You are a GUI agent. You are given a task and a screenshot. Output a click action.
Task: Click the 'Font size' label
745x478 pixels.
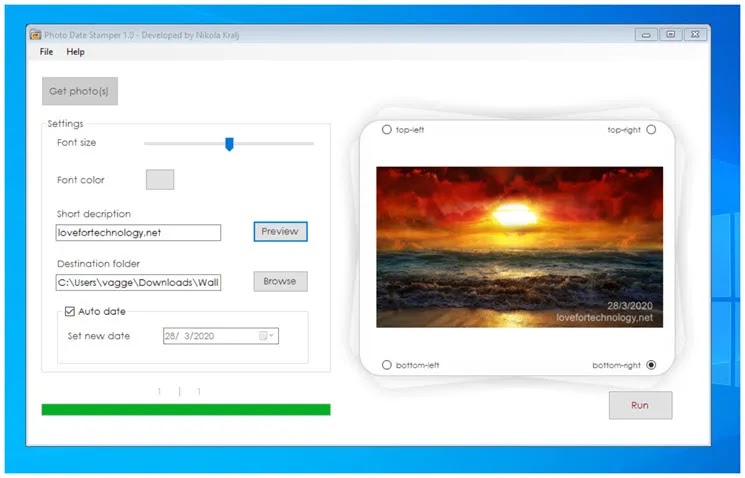[x=76, y=143]
